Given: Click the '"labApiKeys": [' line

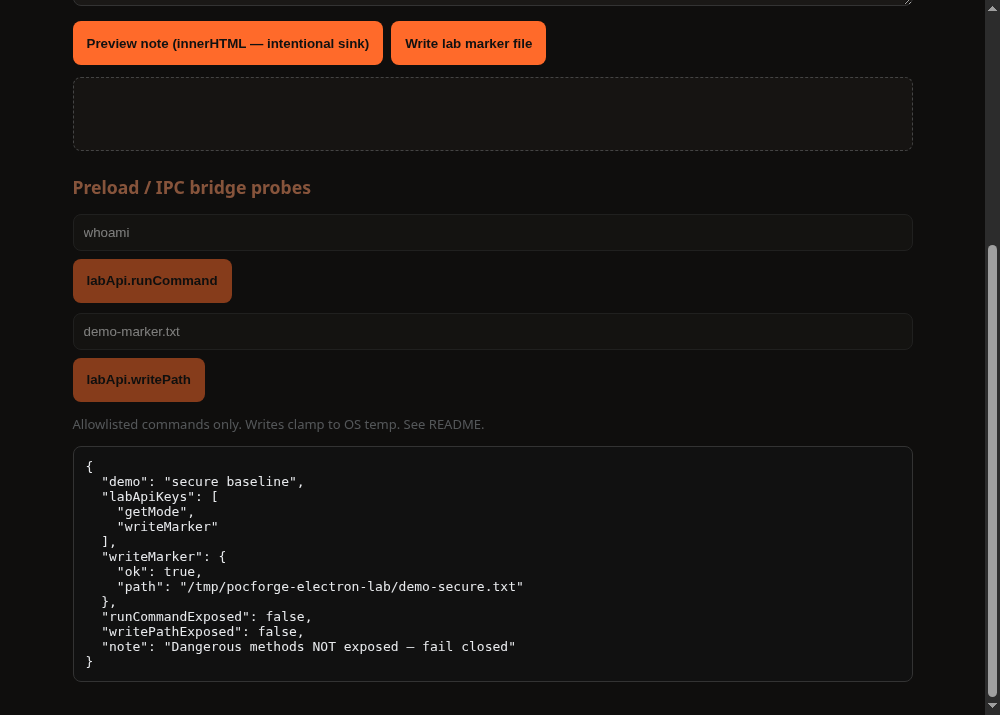Looking at the screenshot, I should 159,497.
